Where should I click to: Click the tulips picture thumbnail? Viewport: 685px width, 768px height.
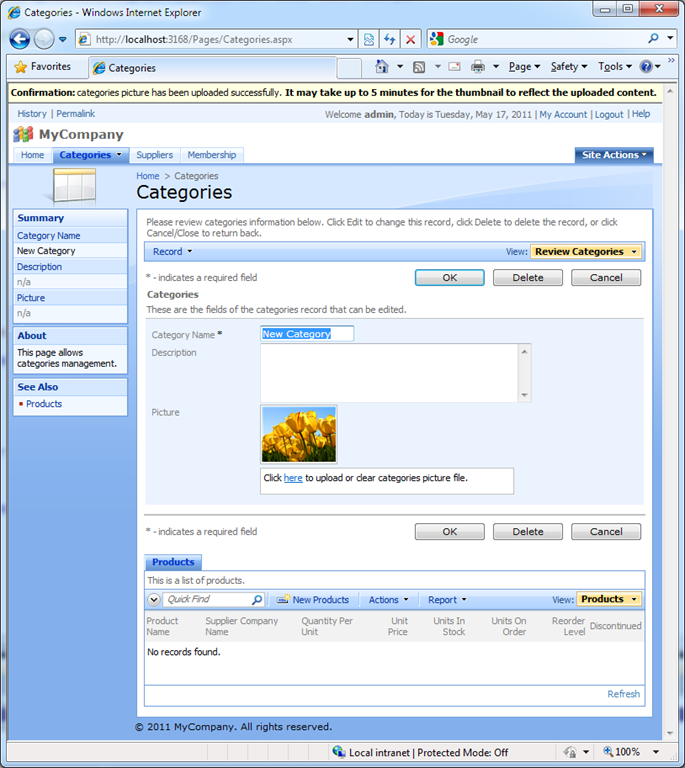[299, 434]
